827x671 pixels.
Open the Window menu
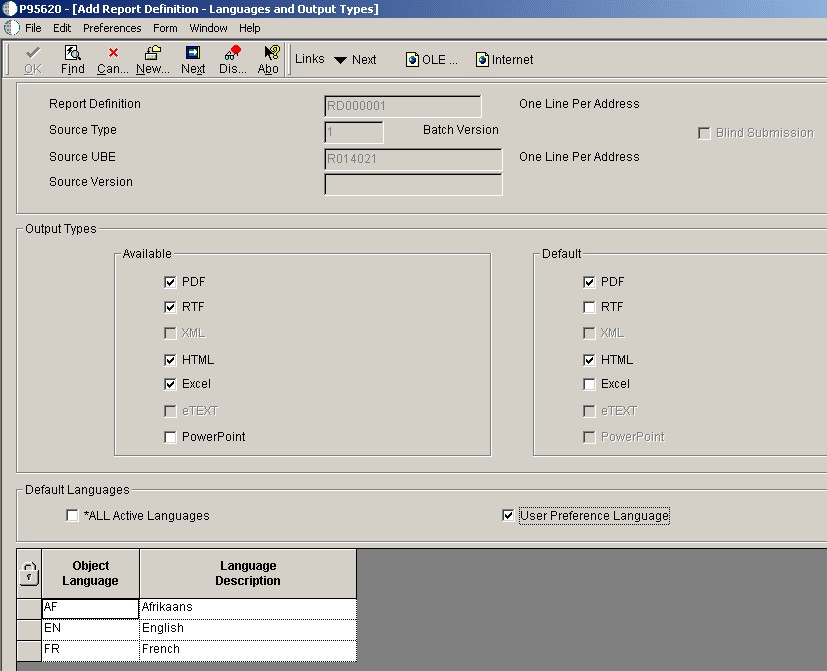208,28
